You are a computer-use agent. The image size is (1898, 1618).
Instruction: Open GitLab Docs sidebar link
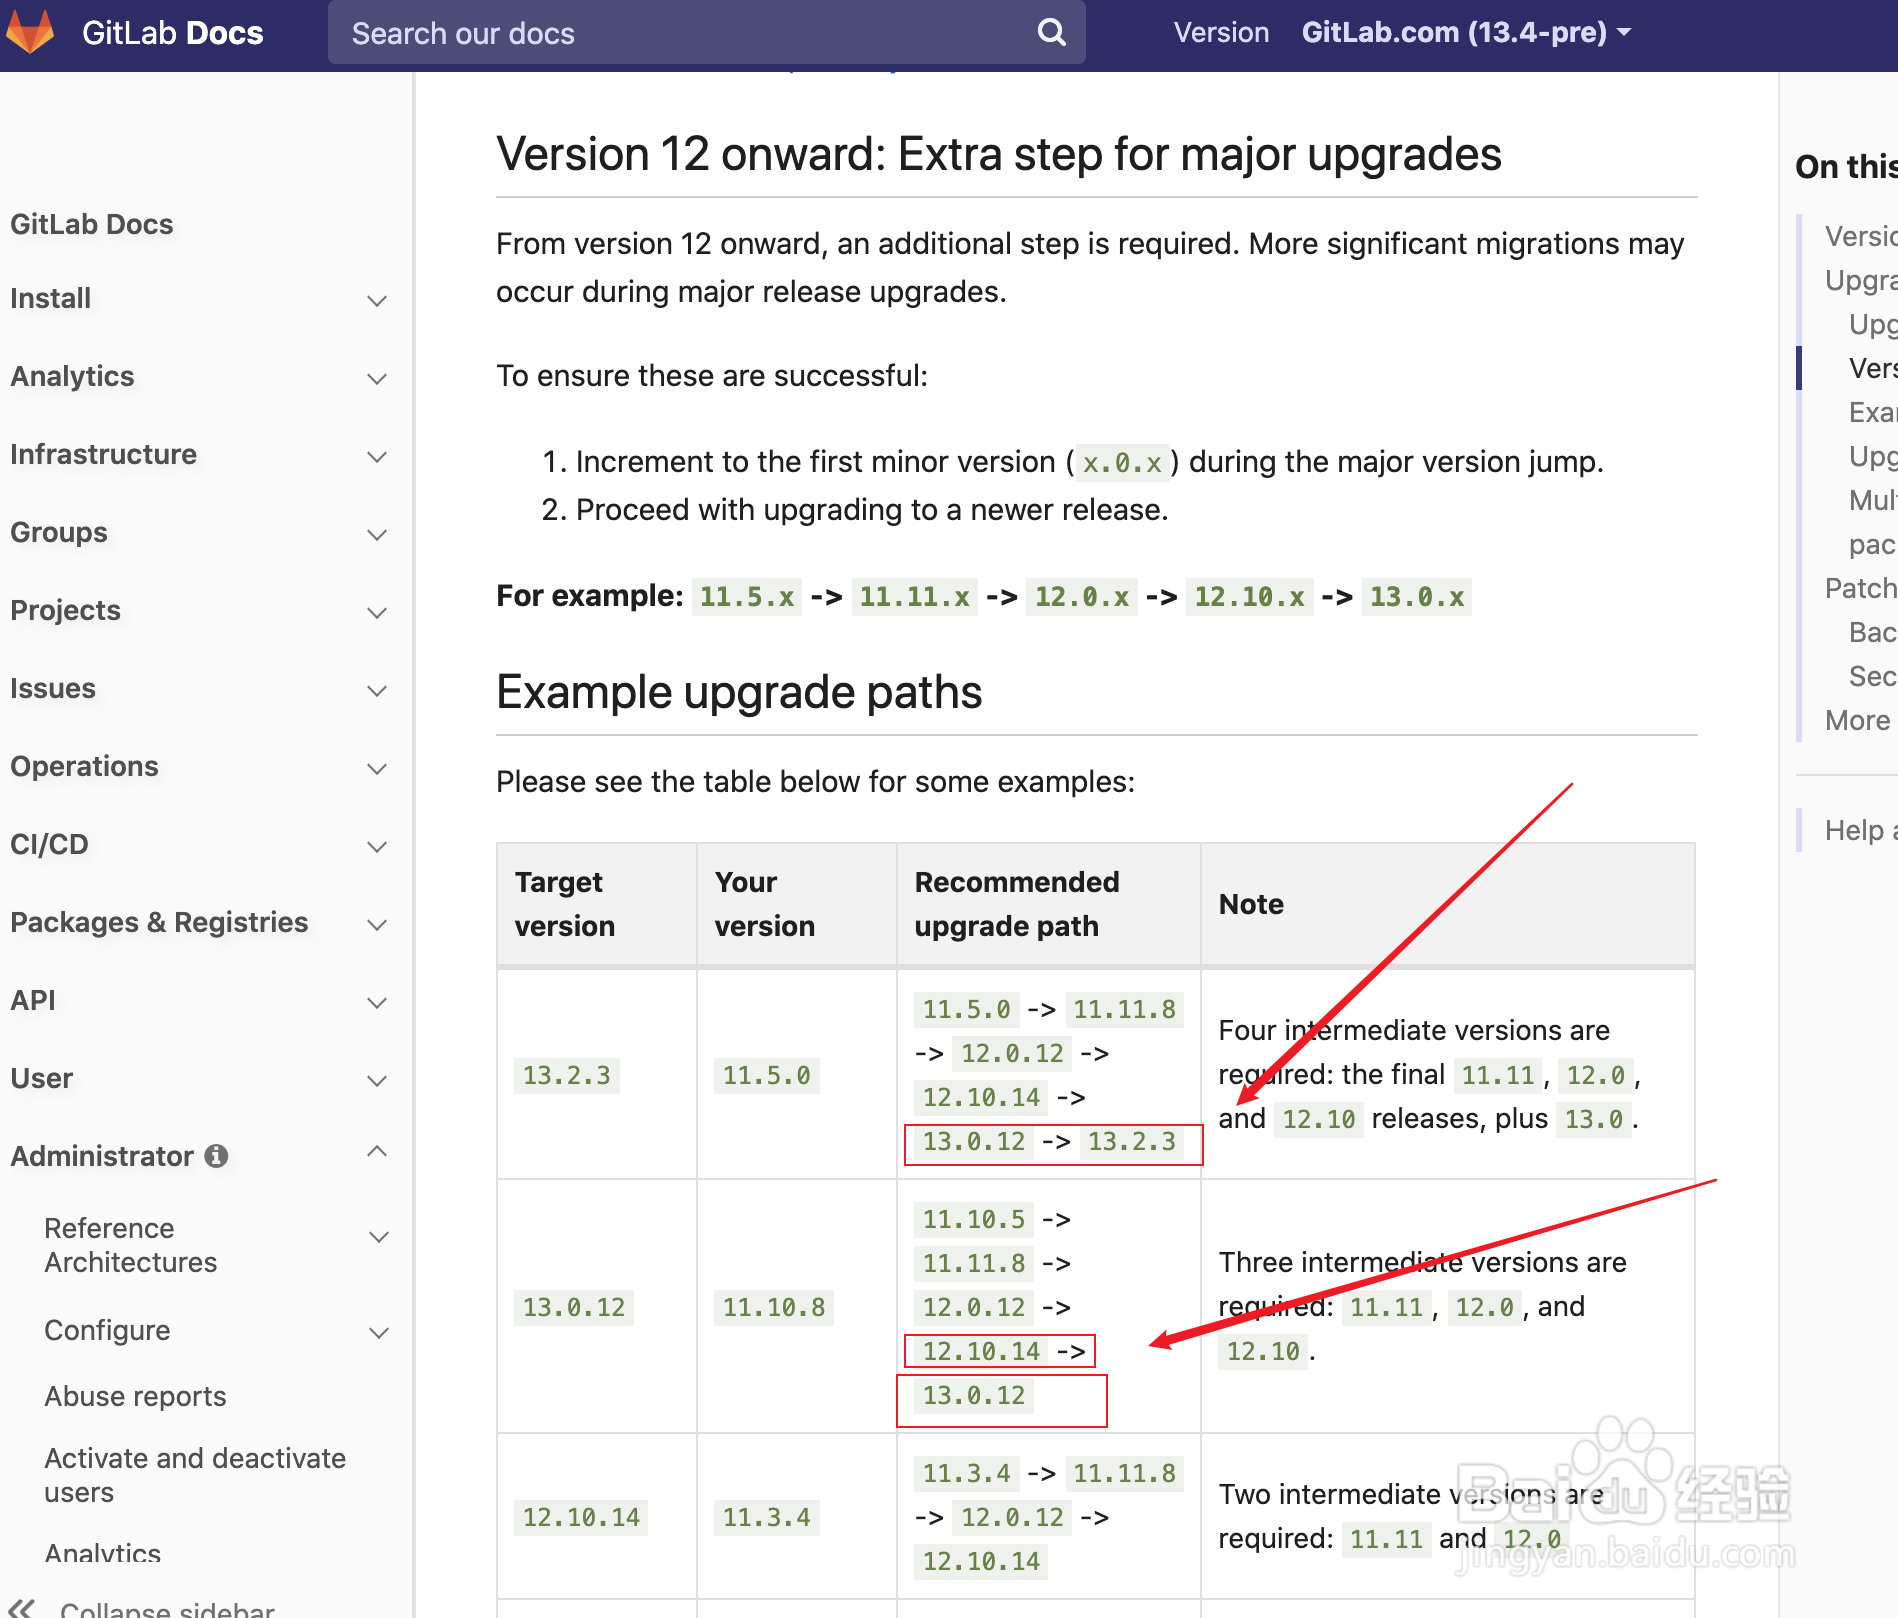92,224
